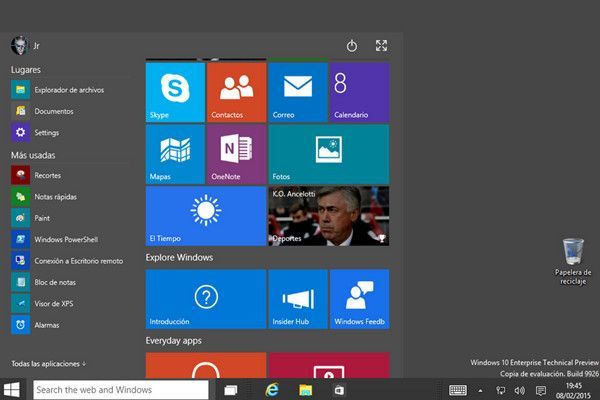This screenshot has width=600, height=400.
Task: Click the Jr user account picture
Action: [19, 46]
